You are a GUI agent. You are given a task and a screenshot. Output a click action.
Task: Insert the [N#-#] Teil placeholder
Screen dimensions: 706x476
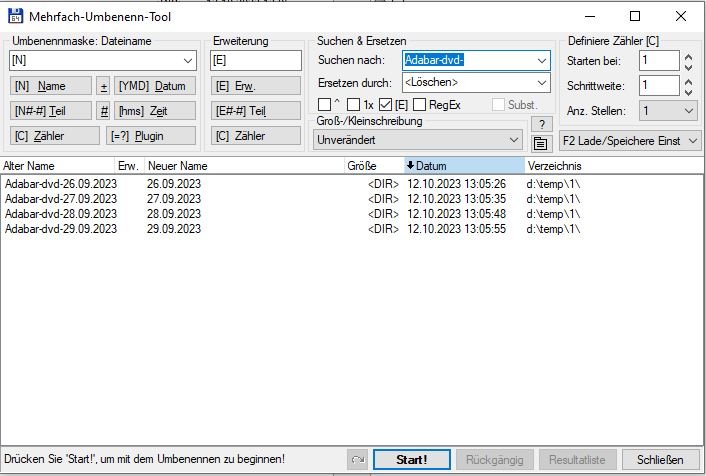tap(50, 111)
